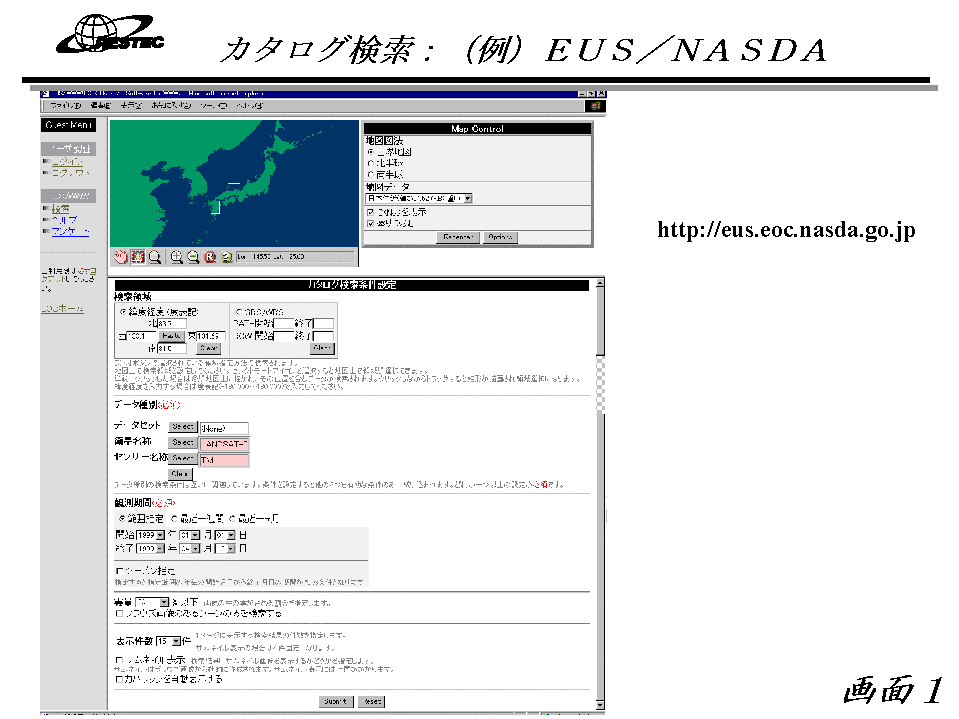Open the start (開始) year dropdown
959x719 pixels.
point(150,536)
